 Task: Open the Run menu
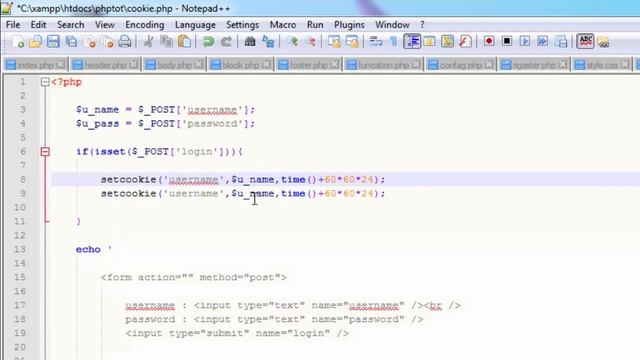(315, 25)
